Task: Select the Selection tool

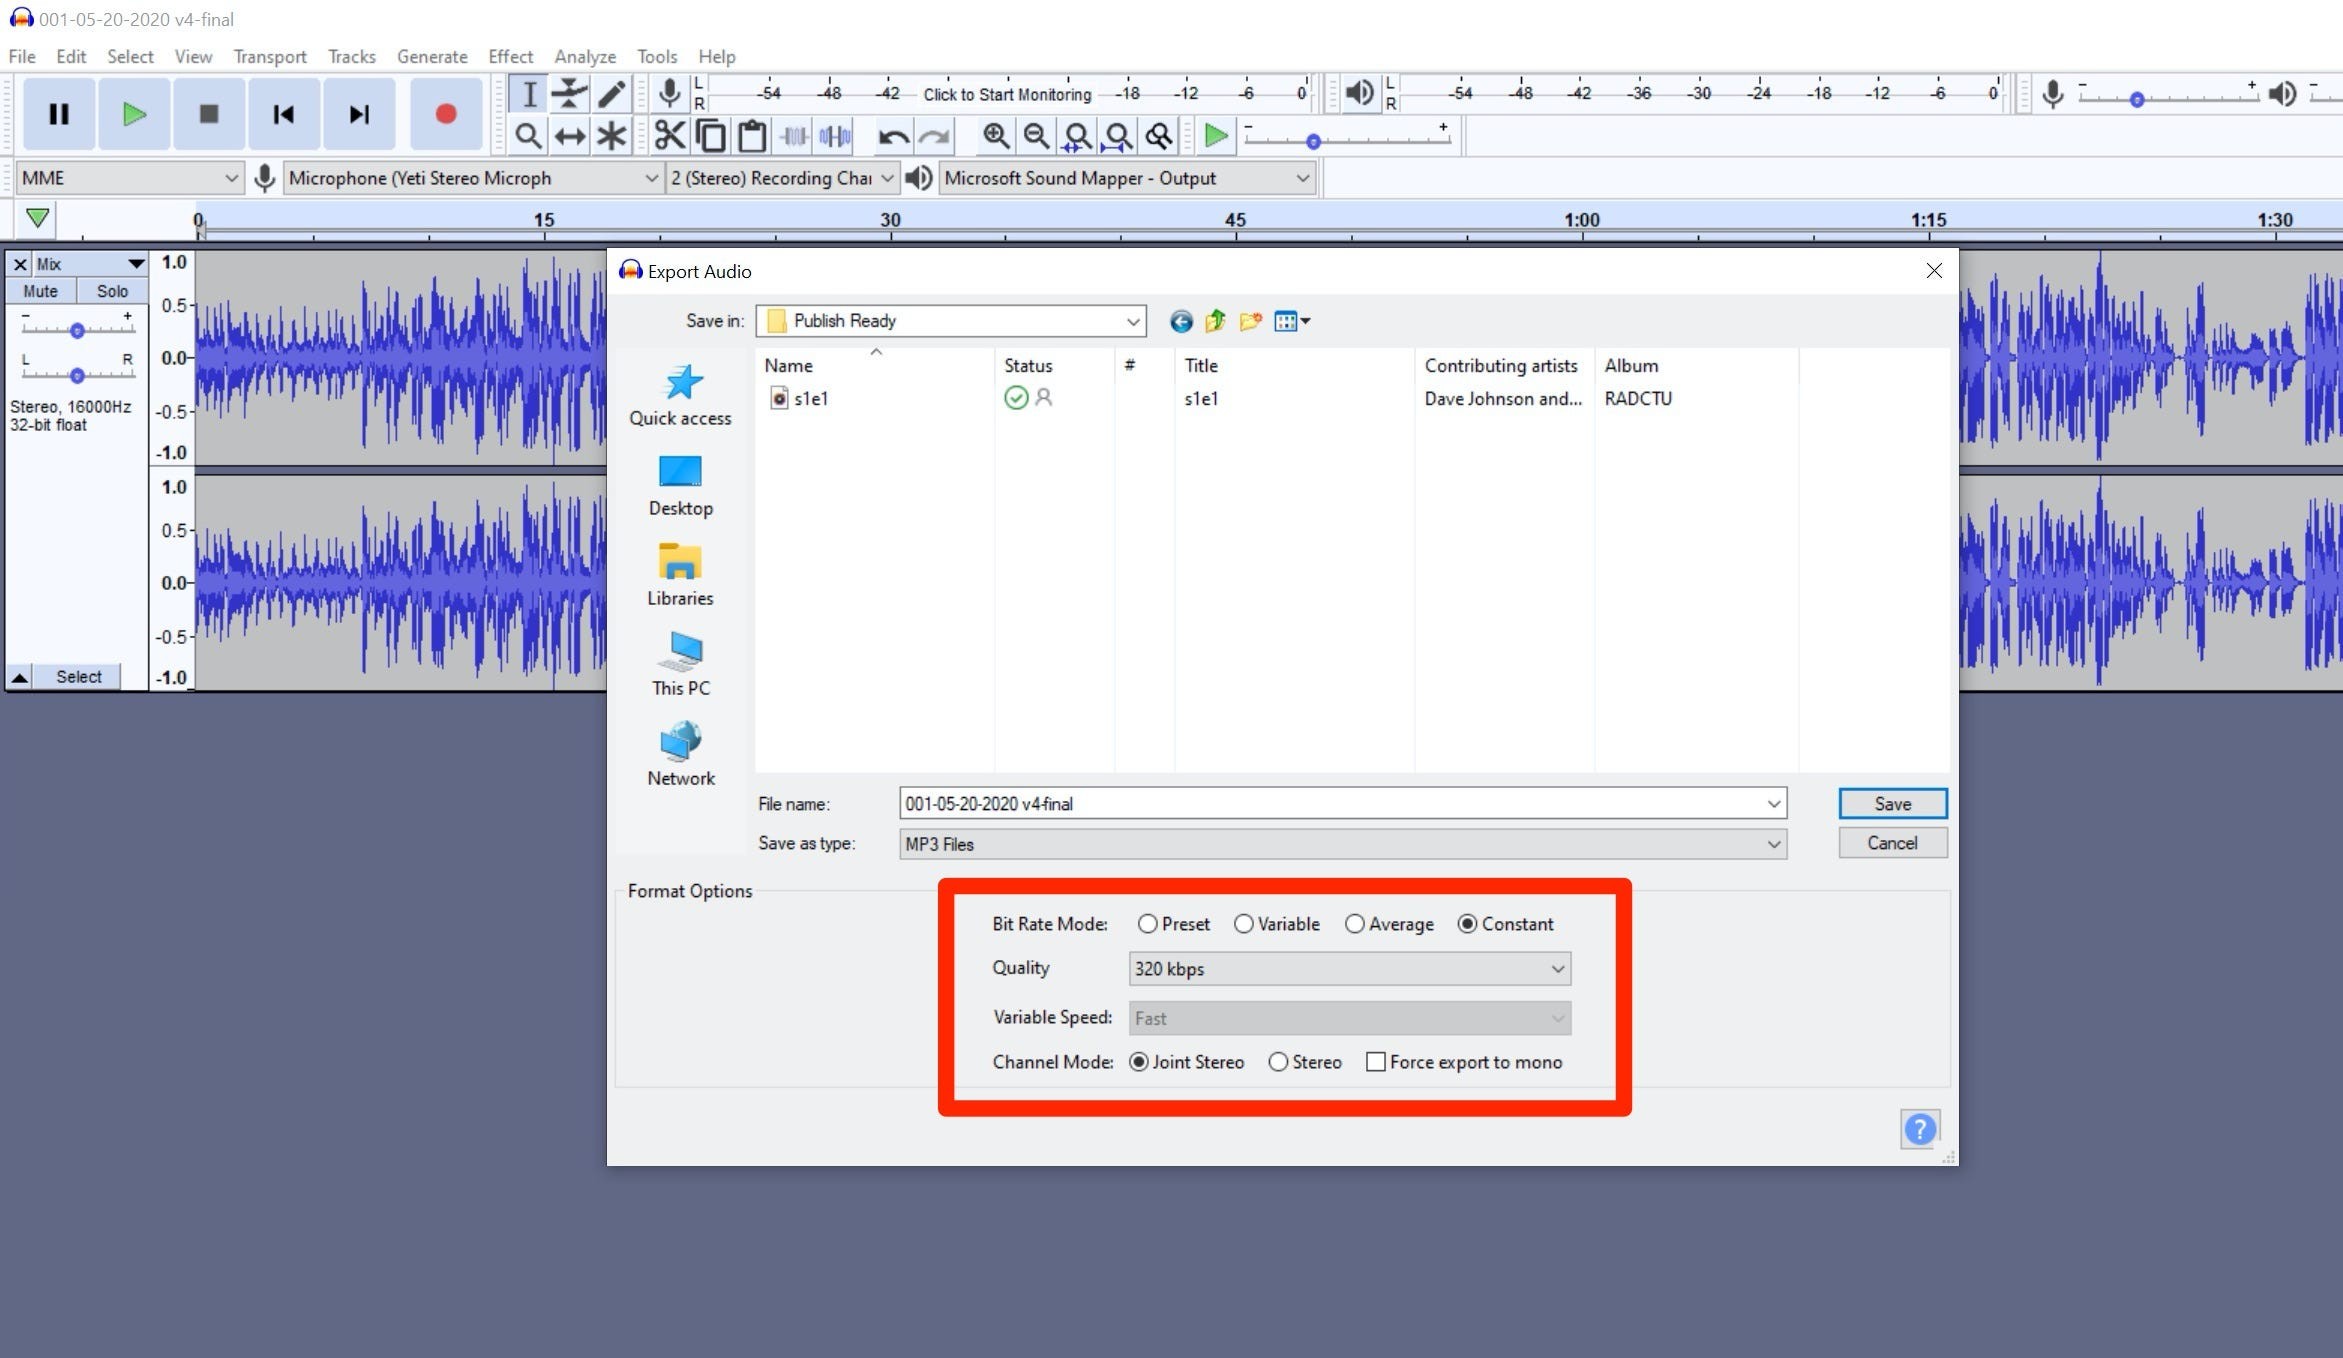Action: pyautogui.click(x=529, y=93)
